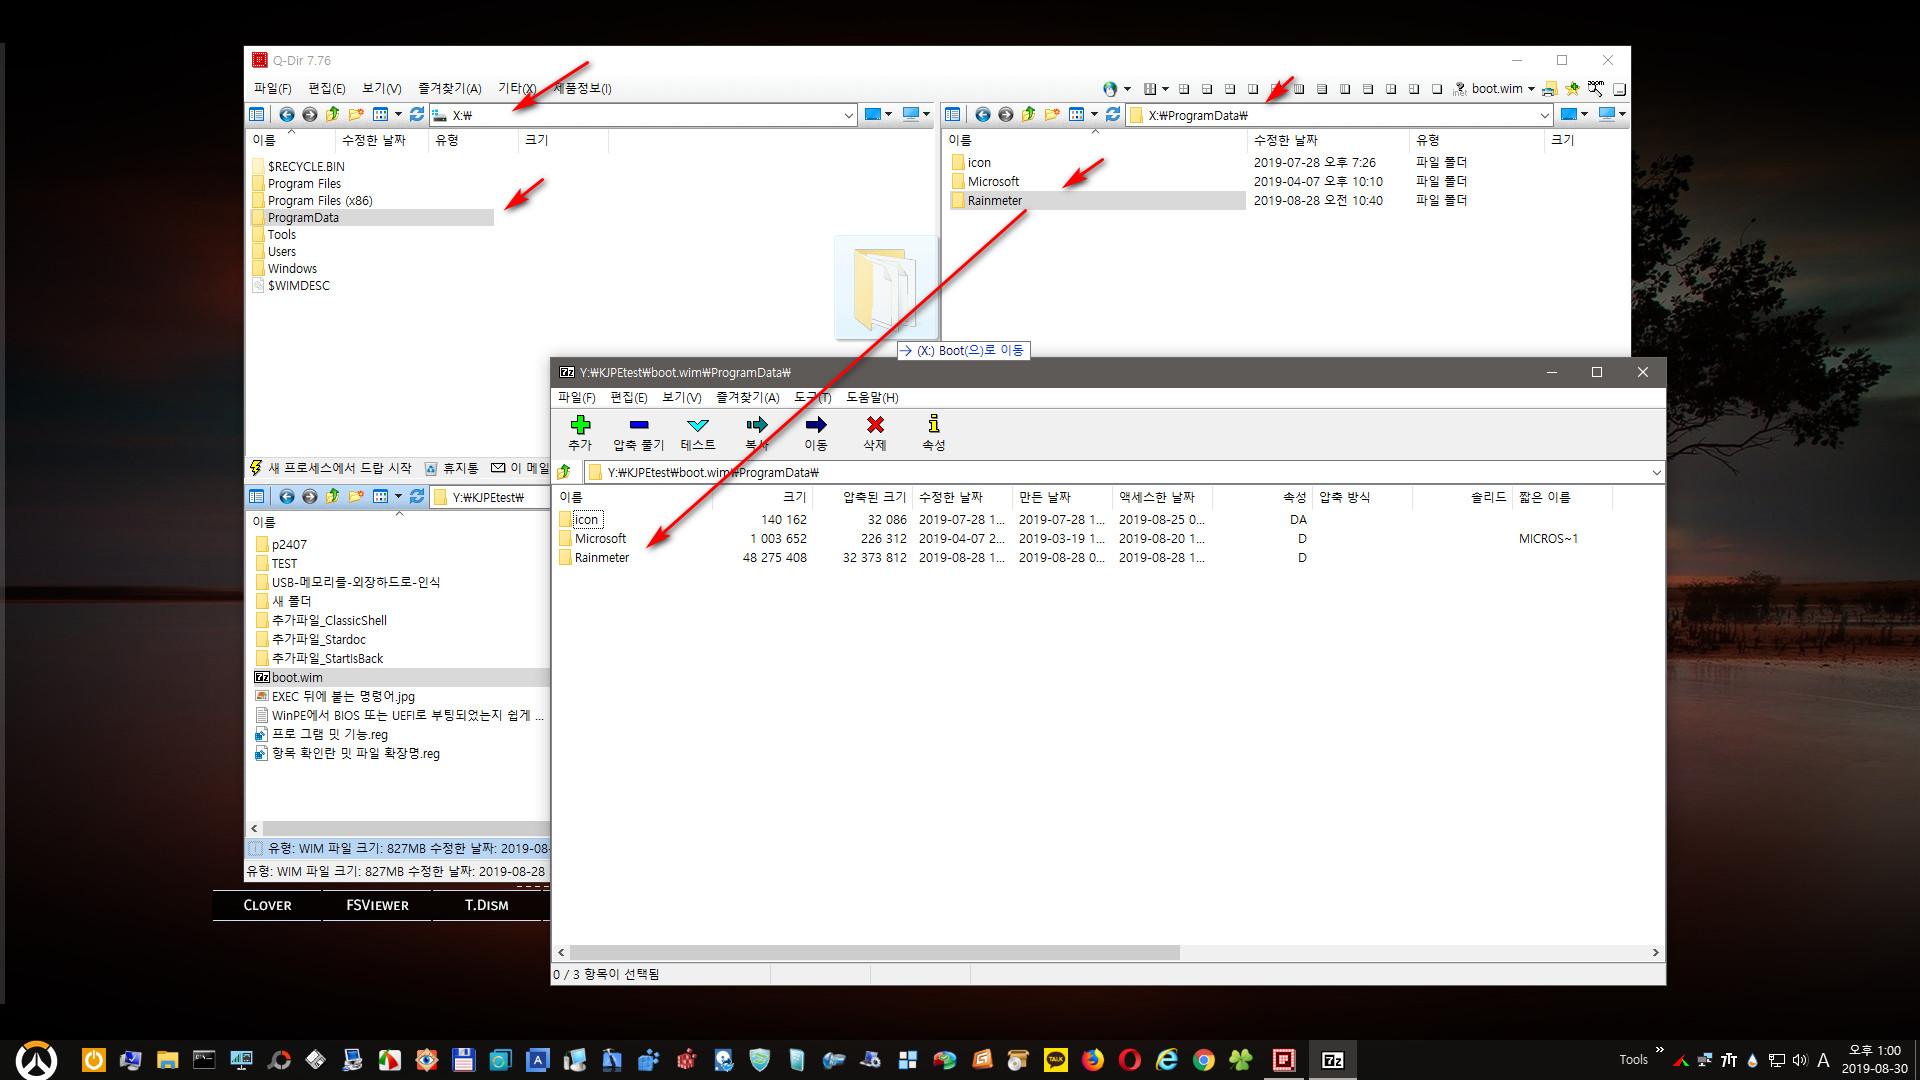Click the new folder icon in the X:\ pane
This screenshot has height=1080, width=1920.
pos(356,115)
